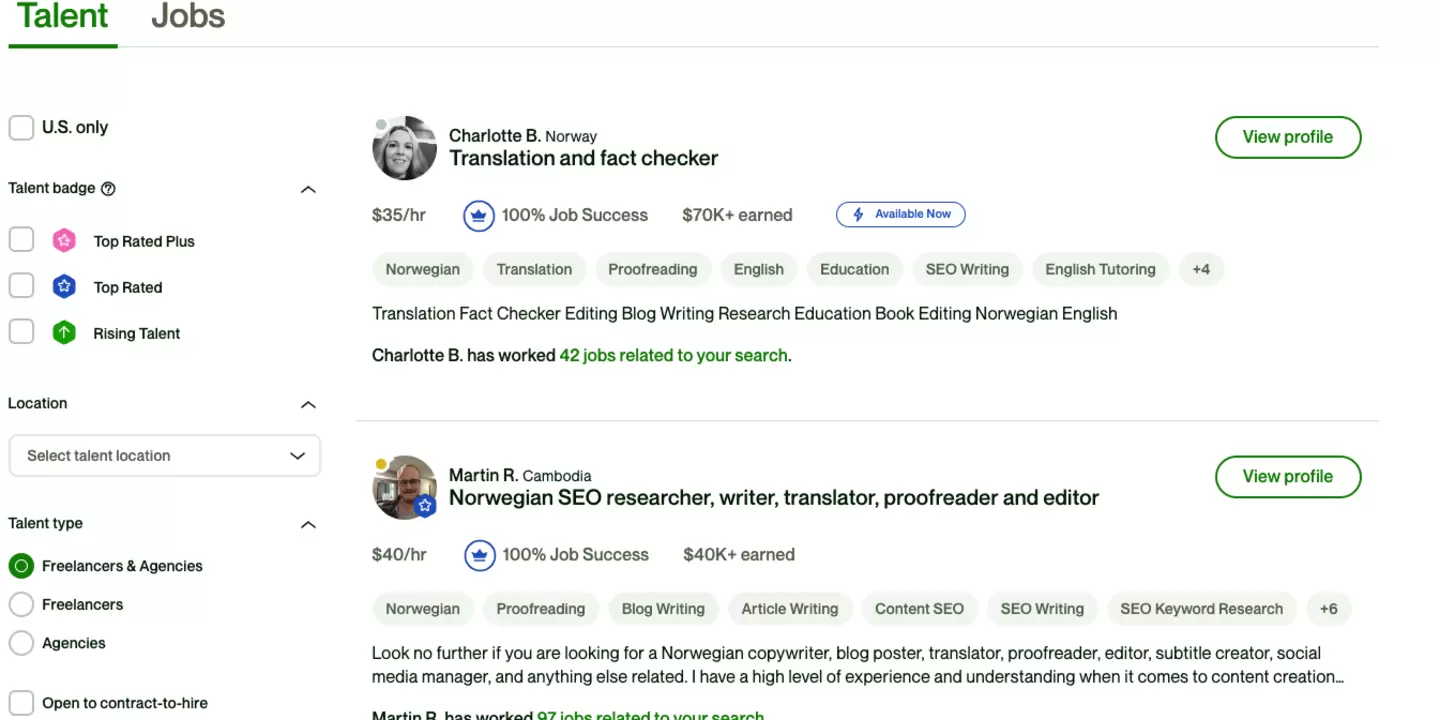Open Martin R.'s profile photo

[x=404, y=488]
